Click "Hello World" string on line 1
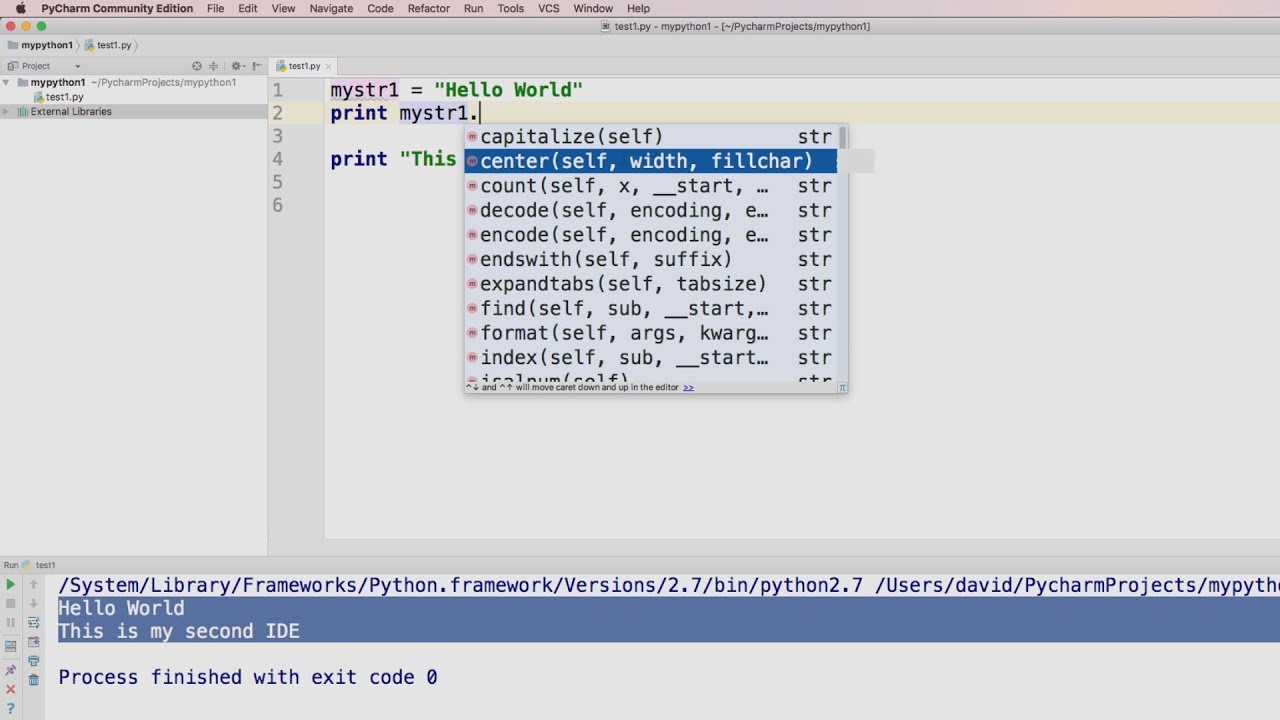The image size is (1280, 720). (508, 90)
